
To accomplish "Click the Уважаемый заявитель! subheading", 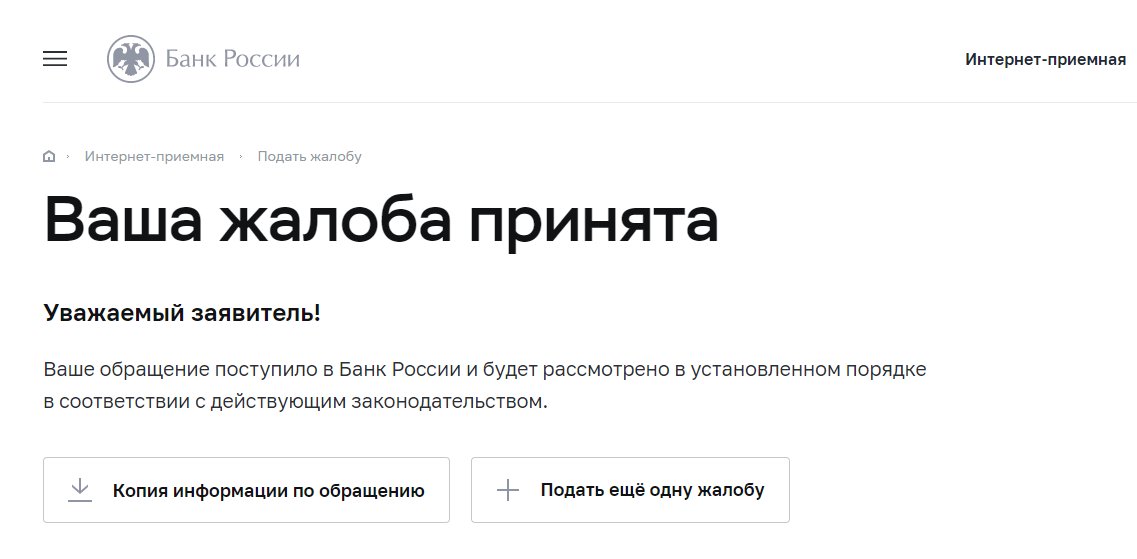I will pos(182,313).
